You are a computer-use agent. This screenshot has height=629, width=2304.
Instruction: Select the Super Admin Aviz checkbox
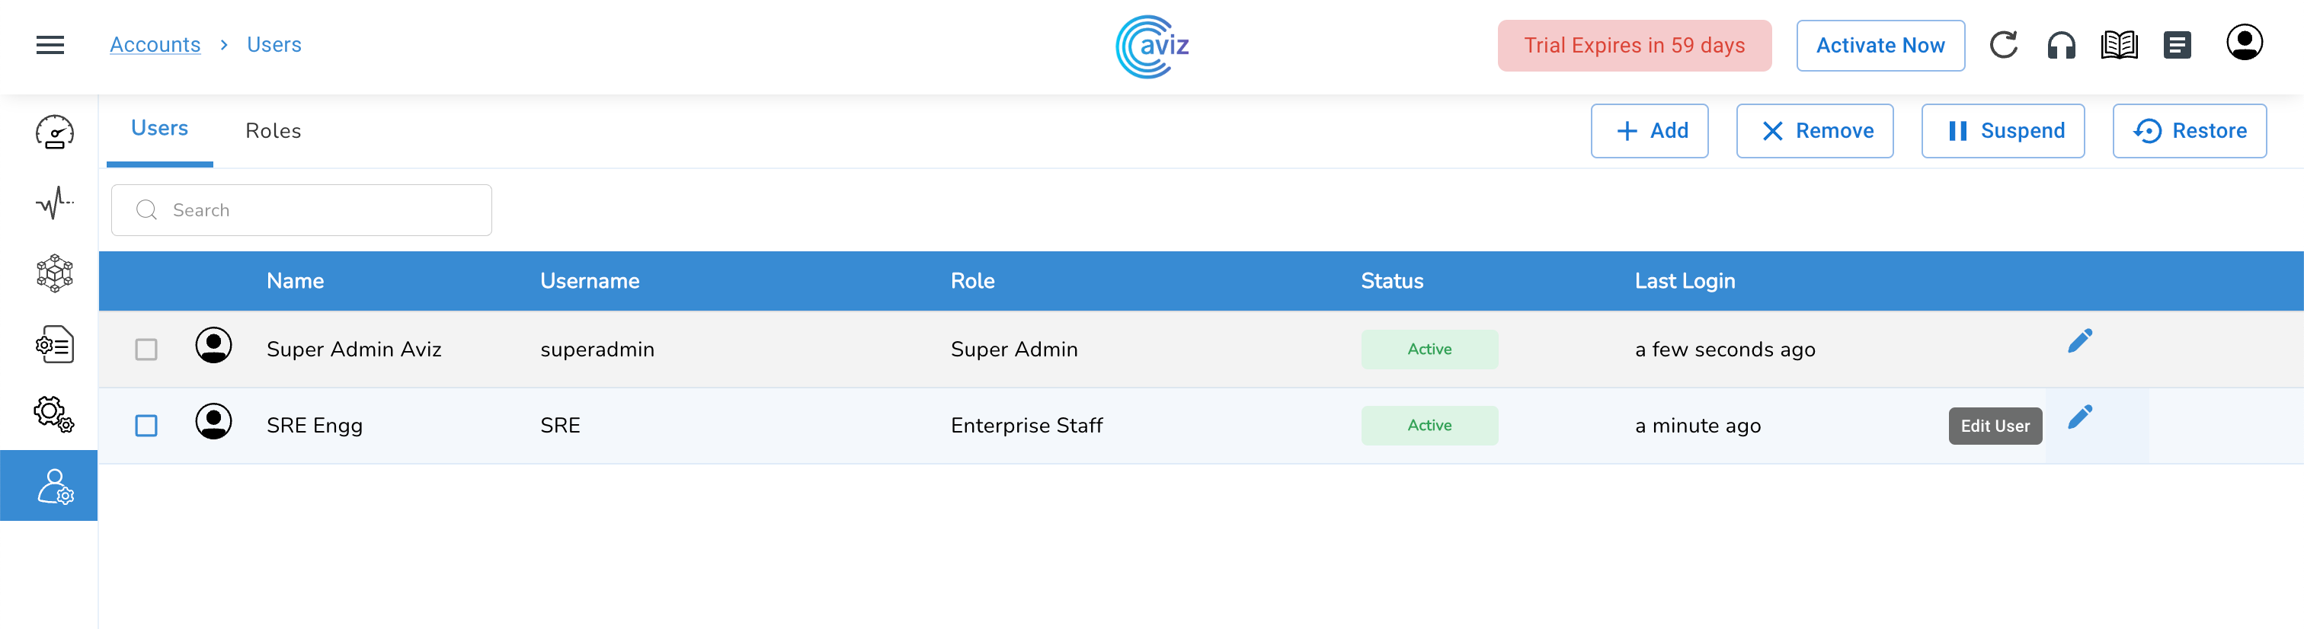click(x=146, y=349)
